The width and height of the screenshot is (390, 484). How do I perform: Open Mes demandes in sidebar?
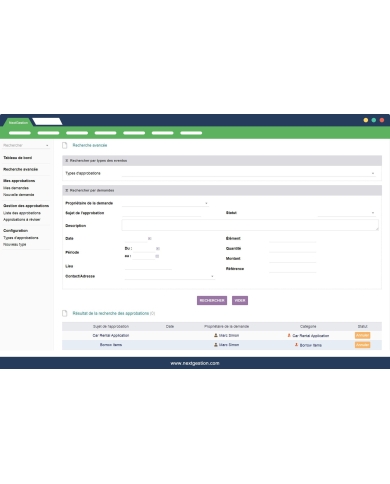tap(16, 188)
